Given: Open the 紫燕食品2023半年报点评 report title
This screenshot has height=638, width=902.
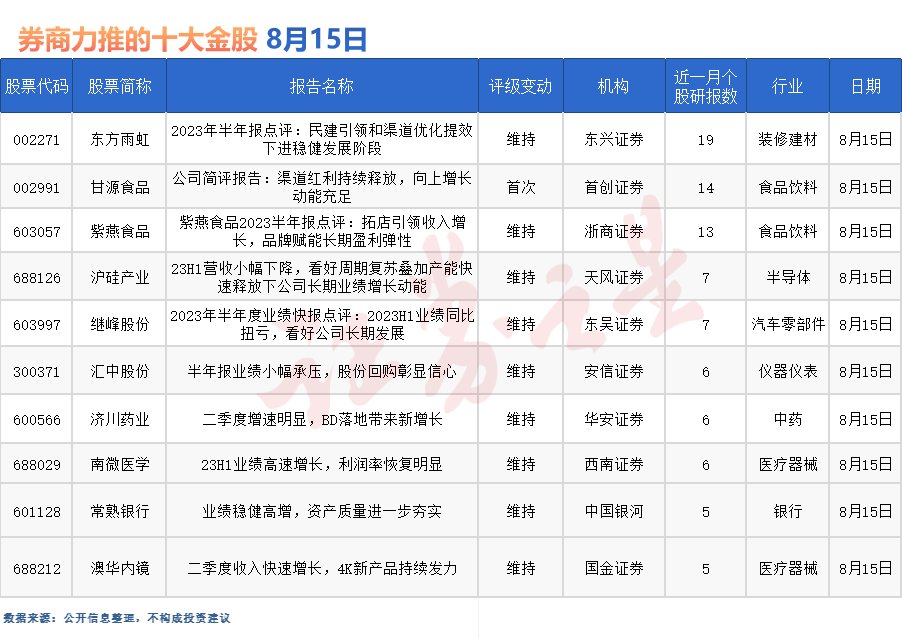Looking at the screenshot, I should pos(322,231).
